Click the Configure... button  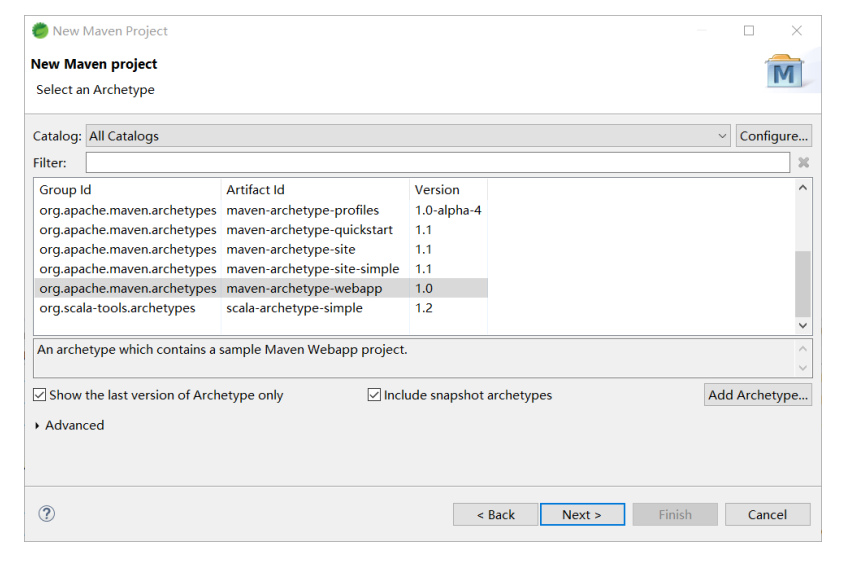pos(773,136)
